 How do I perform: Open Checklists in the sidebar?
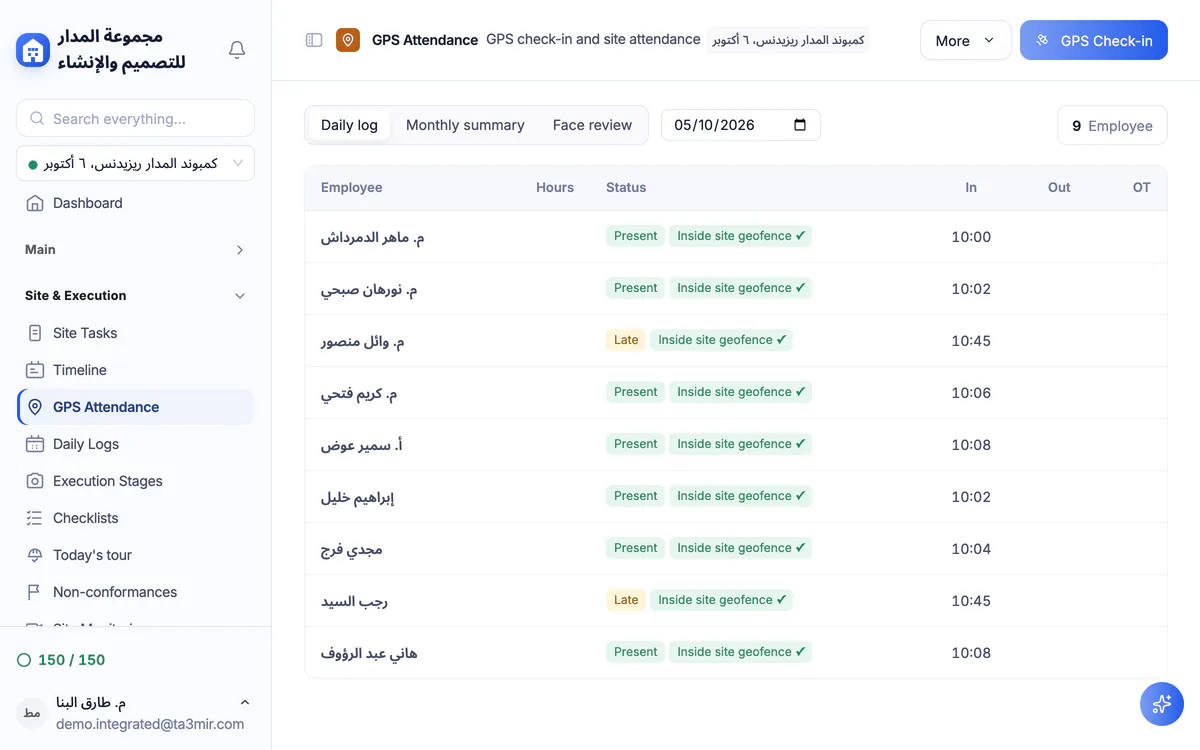(135, 518)
